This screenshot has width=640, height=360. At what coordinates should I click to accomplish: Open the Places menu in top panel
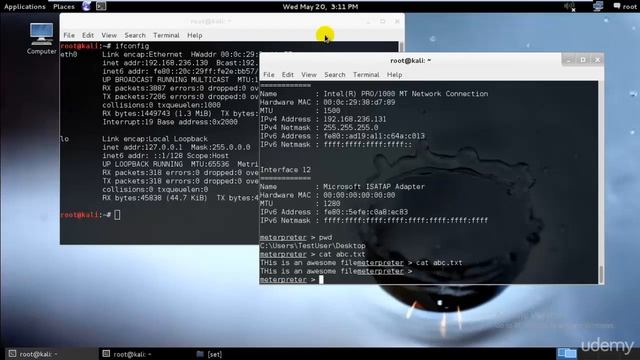64,7
